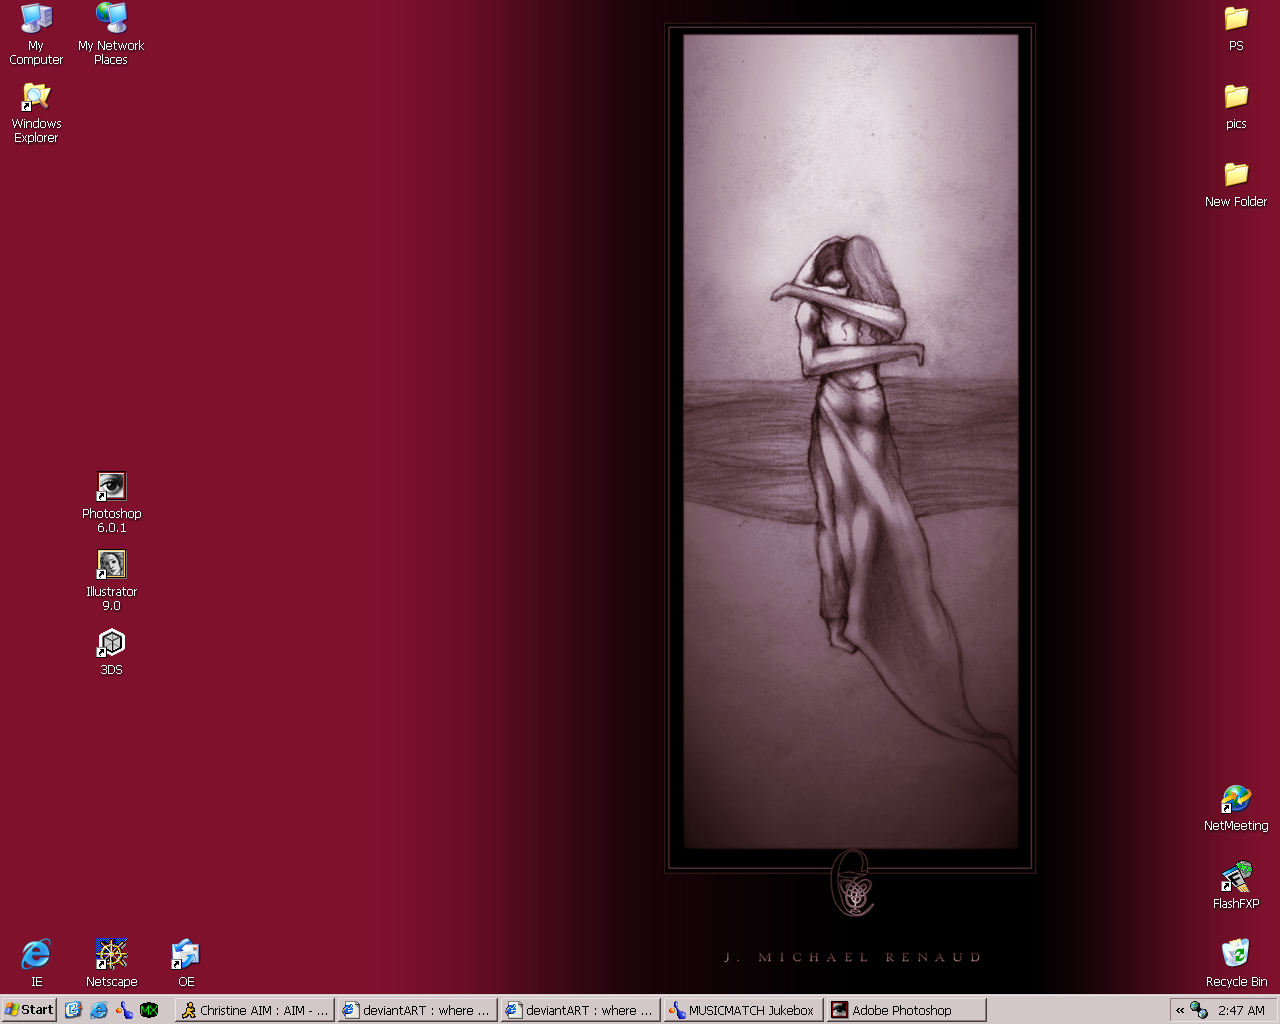Switch to Adobe Photoshop taskbar window
The width and height of the screenshot is (1280, 1024).
point(906,1010)
